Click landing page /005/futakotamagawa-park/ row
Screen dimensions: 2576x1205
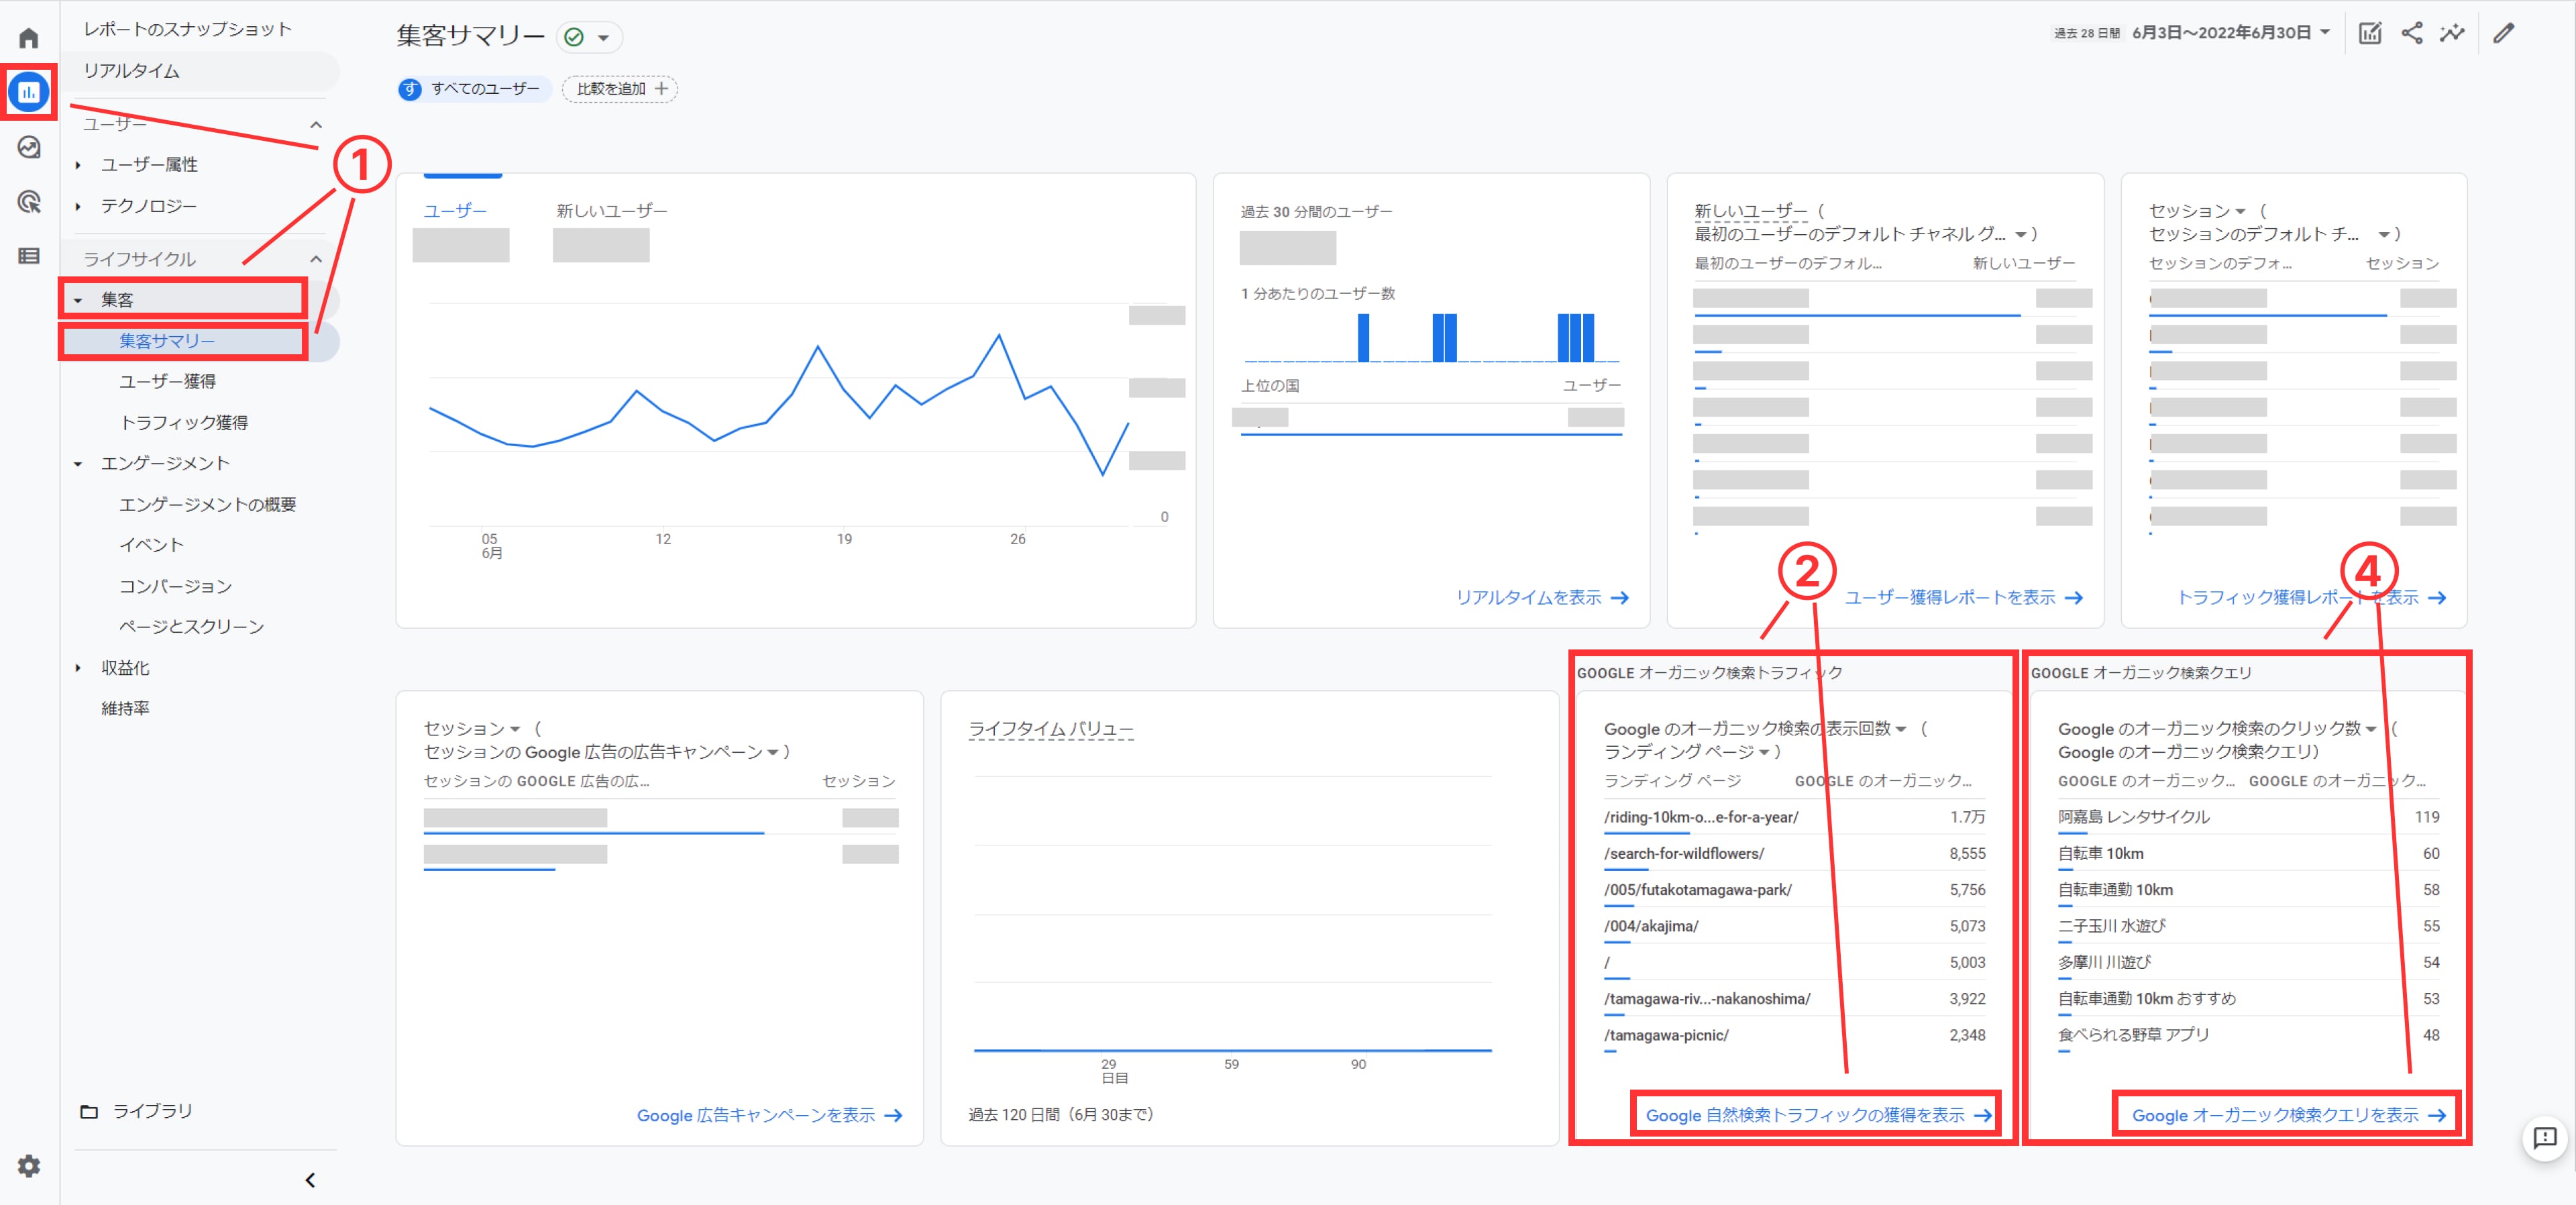click(1794, 890)
